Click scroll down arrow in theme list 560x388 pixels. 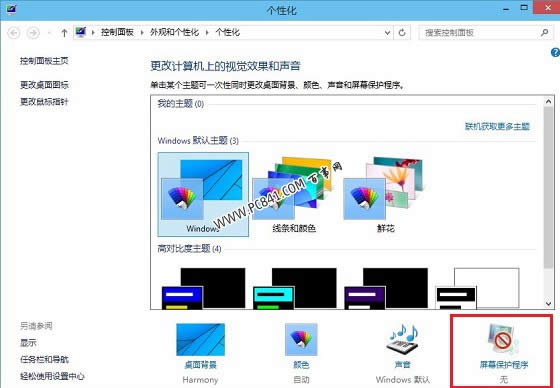pyautogui.click(x=549, y=304)
